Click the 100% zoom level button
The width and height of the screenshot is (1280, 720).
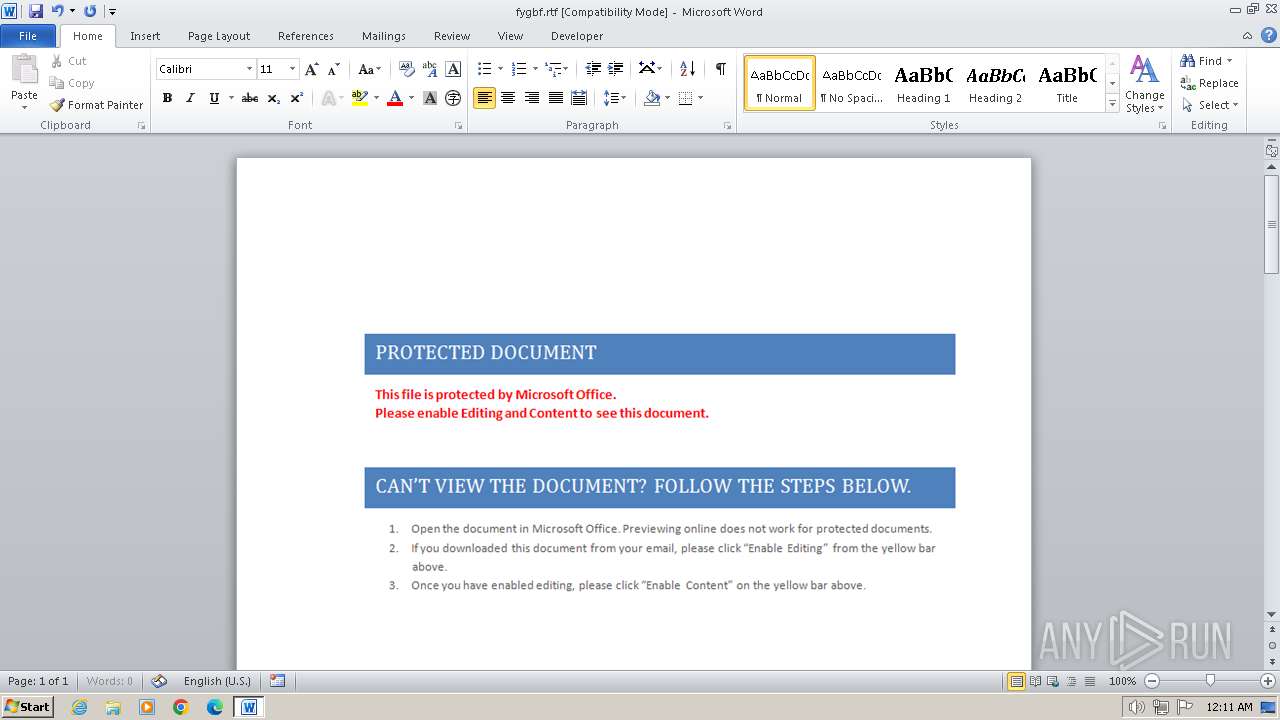pyautogui.click(x=1122, y=681)
